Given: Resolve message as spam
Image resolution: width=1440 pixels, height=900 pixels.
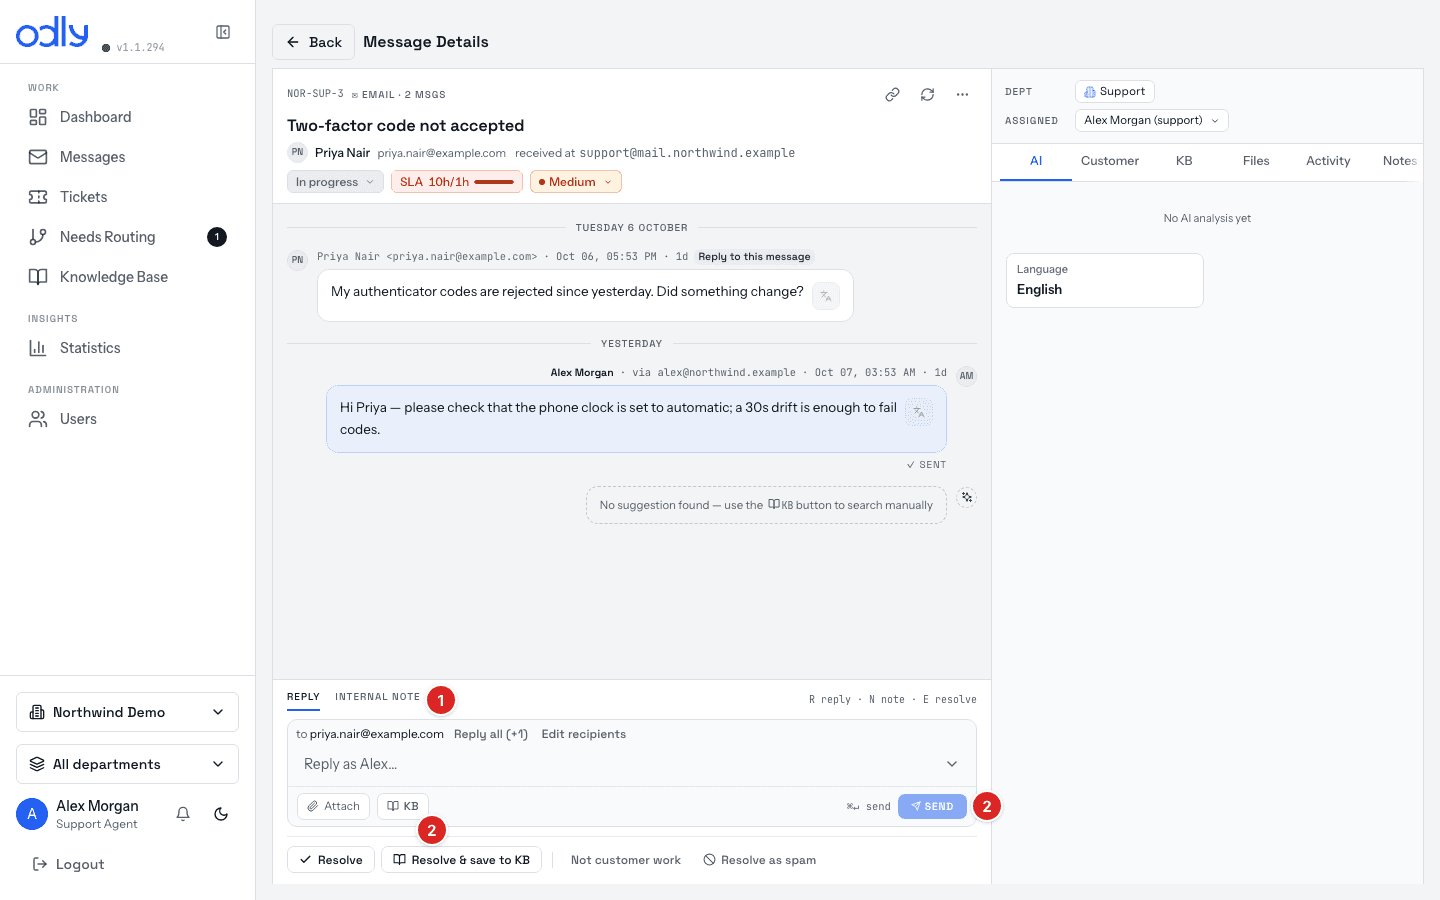Looking at the screenshot, I should [760, 860].
